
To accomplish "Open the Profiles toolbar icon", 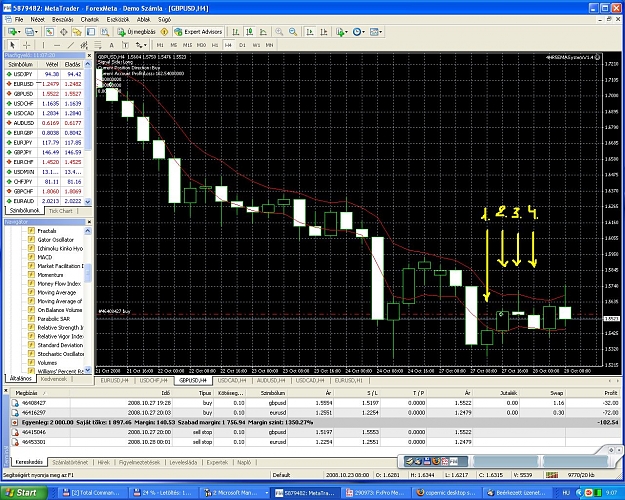I will tap(31, 32).
